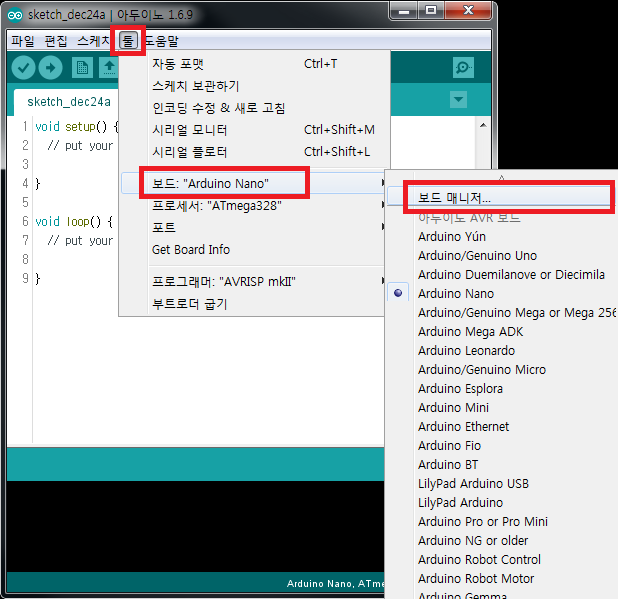Viewport: 618px width, 599px height.
Task: Click code line "void setup() {"
Action: click(77, 126)
